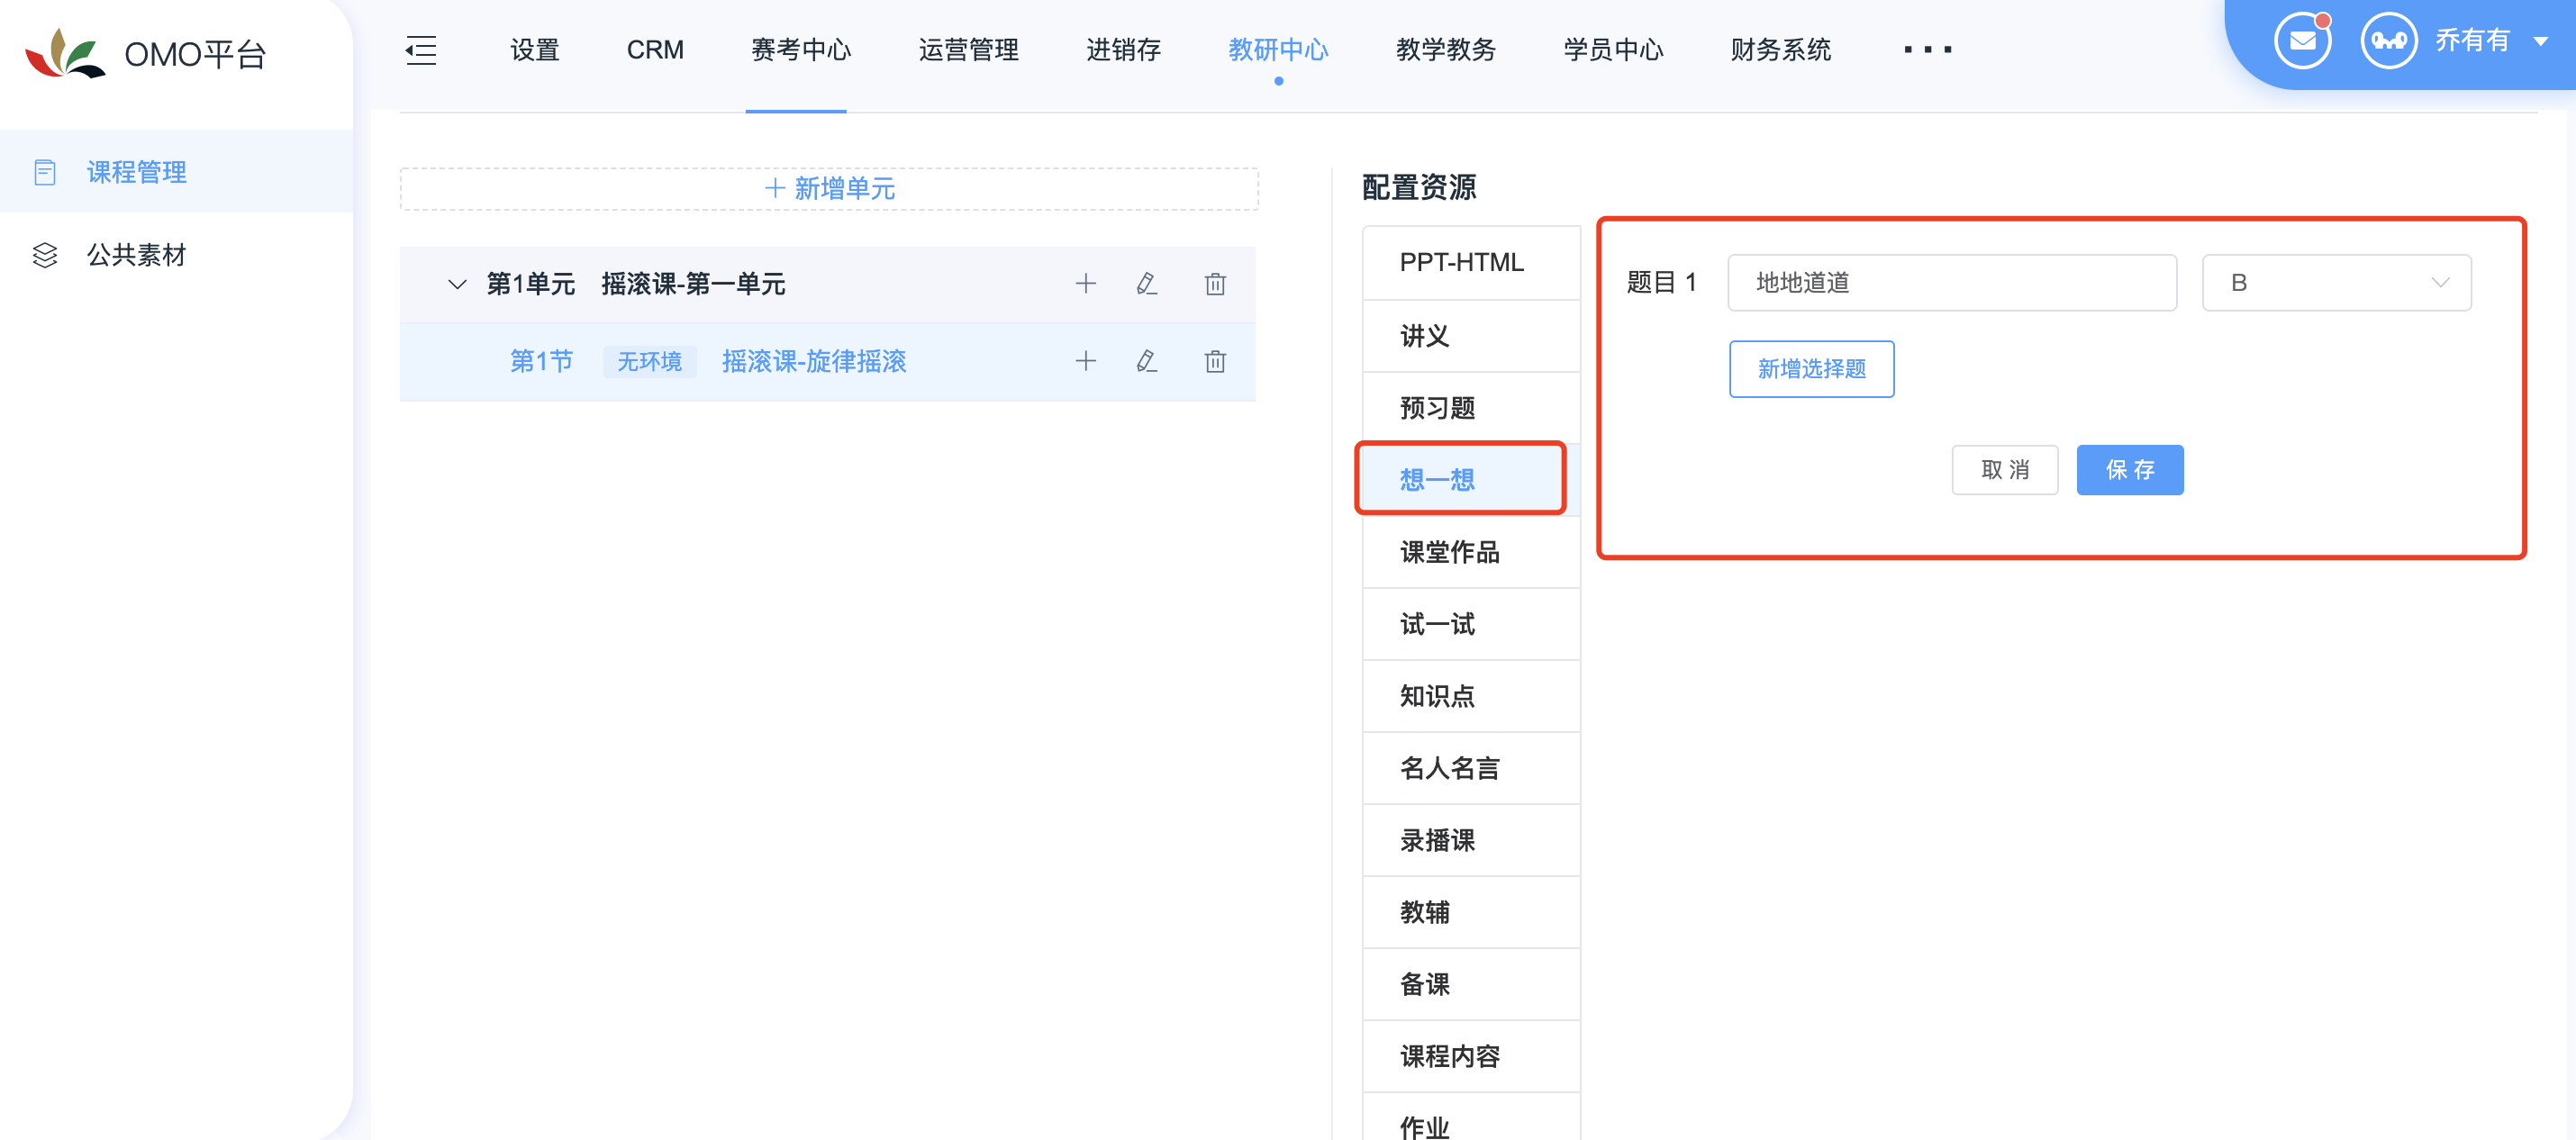
Task: Open the 赛考中心 menu
Action: (800, 50)
